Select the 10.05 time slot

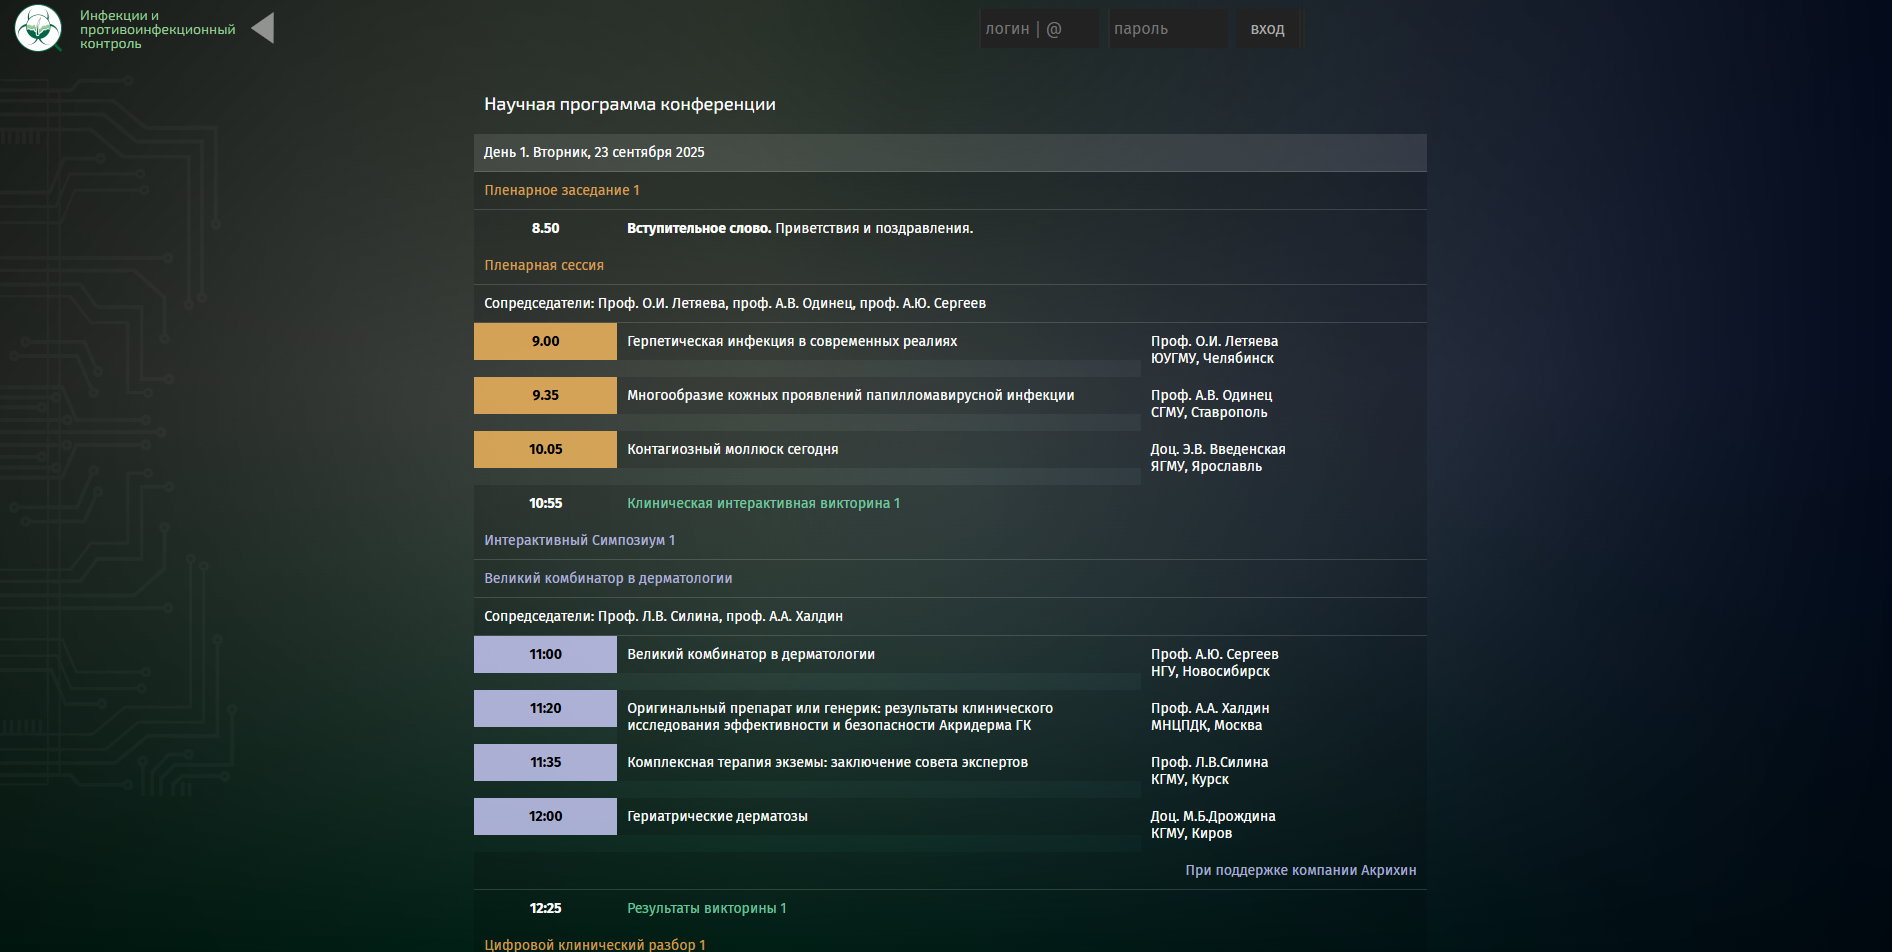(x=545, y=449)
